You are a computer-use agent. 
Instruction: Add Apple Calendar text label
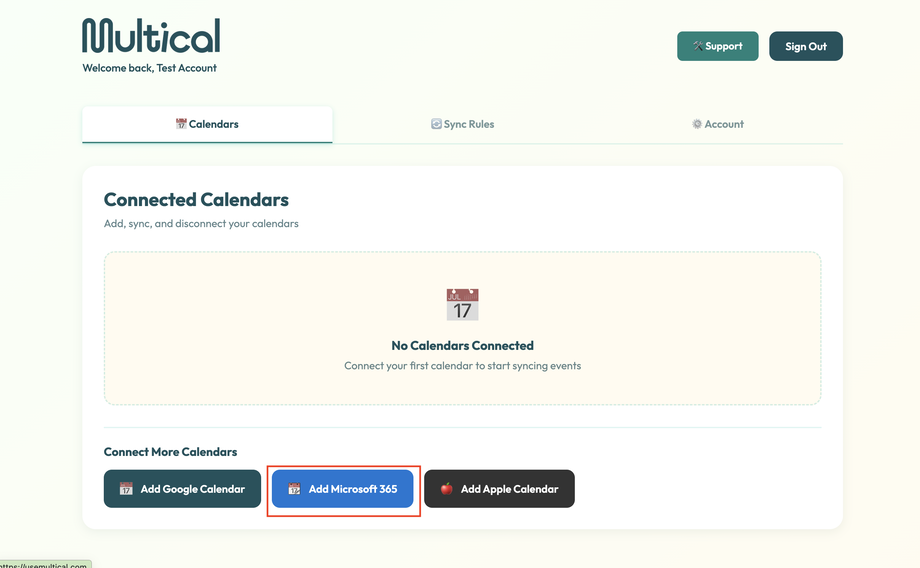[x=509, y=489]
